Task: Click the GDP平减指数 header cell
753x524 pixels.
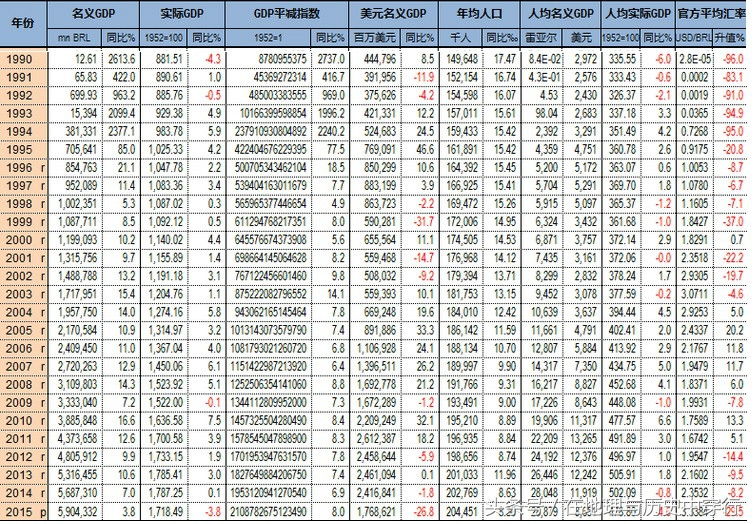Action: click(287, 14)
